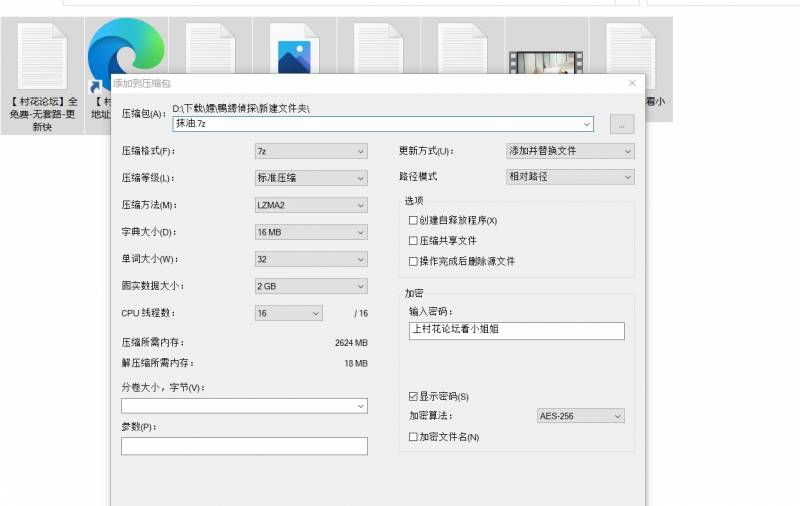The image size is (800, 506).
Task: Toggle 操作完成后删除源文件 checkbox
Action: click(413, 261)
